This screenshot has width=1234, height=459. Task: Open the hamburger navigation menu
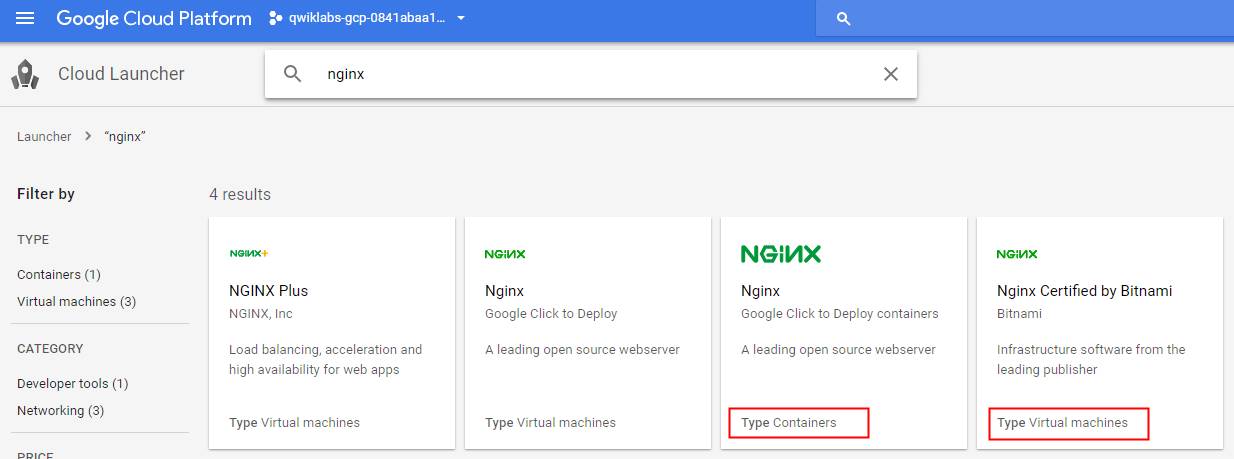coord(25,19)
